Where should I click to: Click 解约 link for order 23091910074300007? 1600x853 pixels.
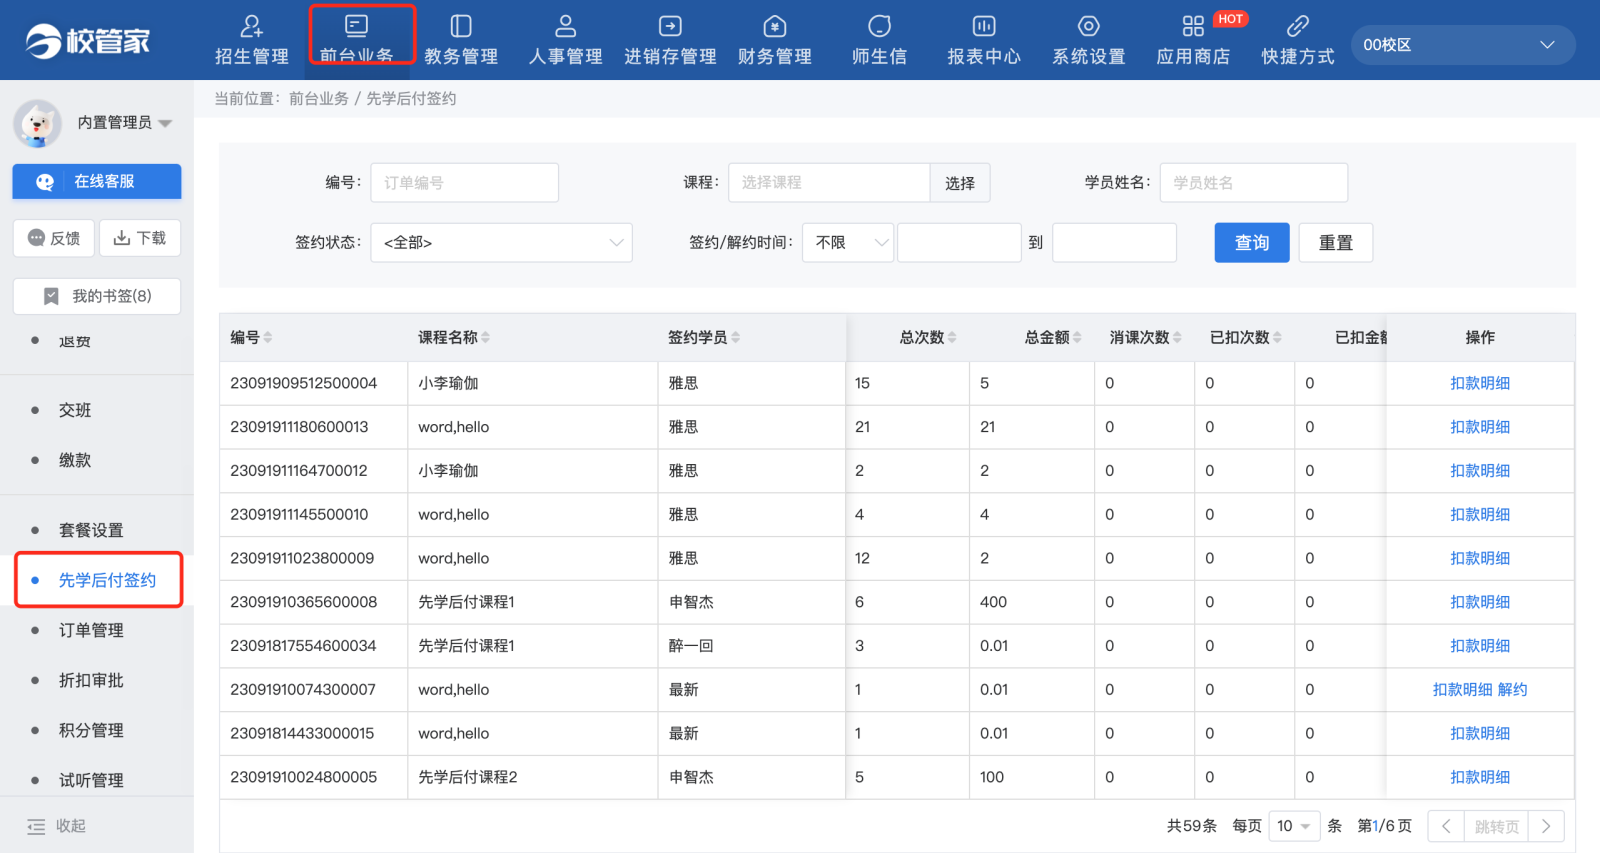click(1513, 690)
